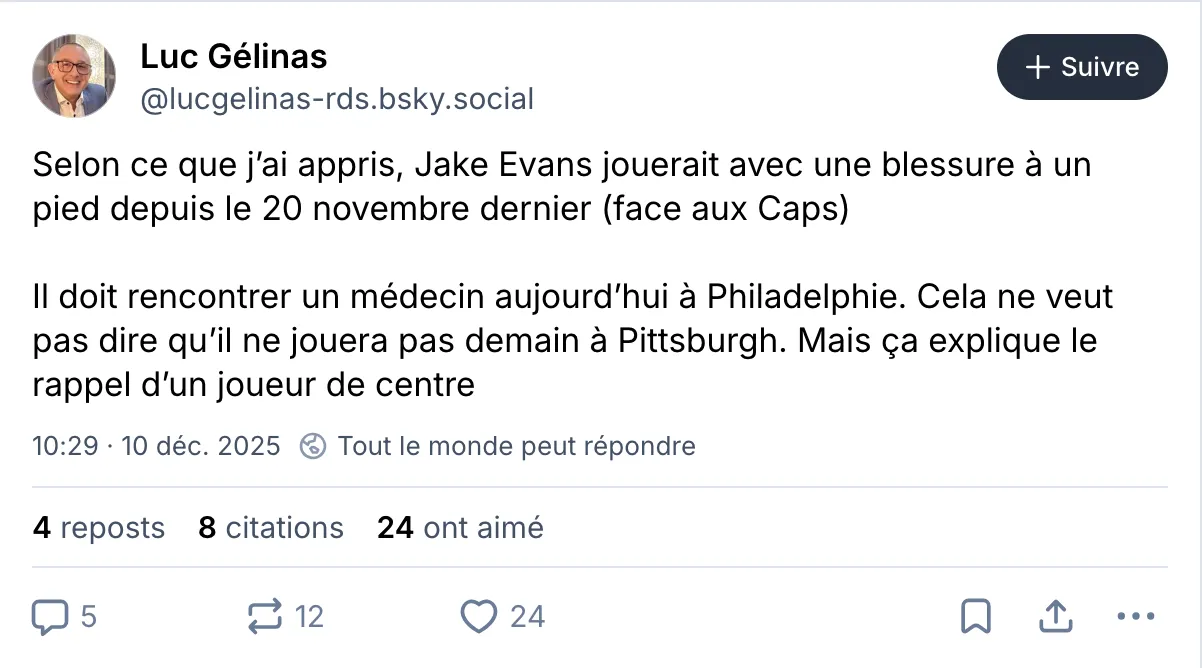Open Luc Gélinas's profile picture
The width and height of the screenshot is (1202, 668).
click(75, 76)
